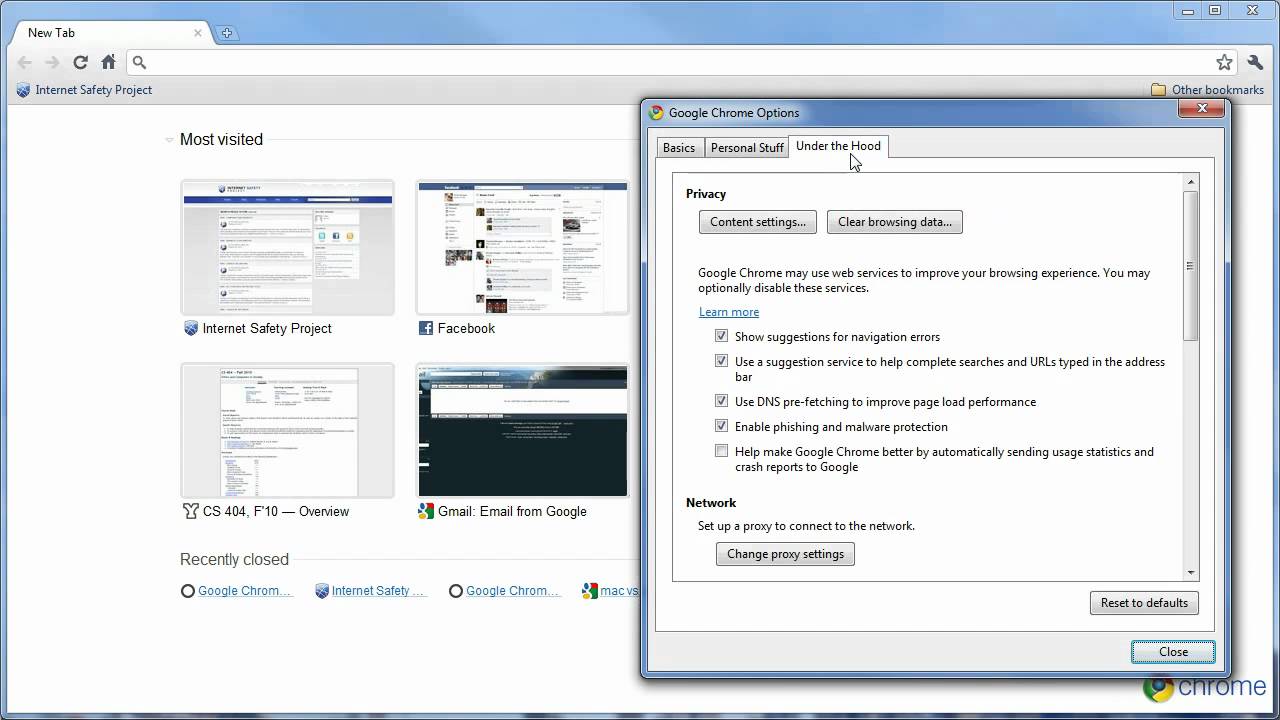Click CS 404, F'10 — Overview link
Viewport: 1280px width, 720px height.
tap(276, 511)
